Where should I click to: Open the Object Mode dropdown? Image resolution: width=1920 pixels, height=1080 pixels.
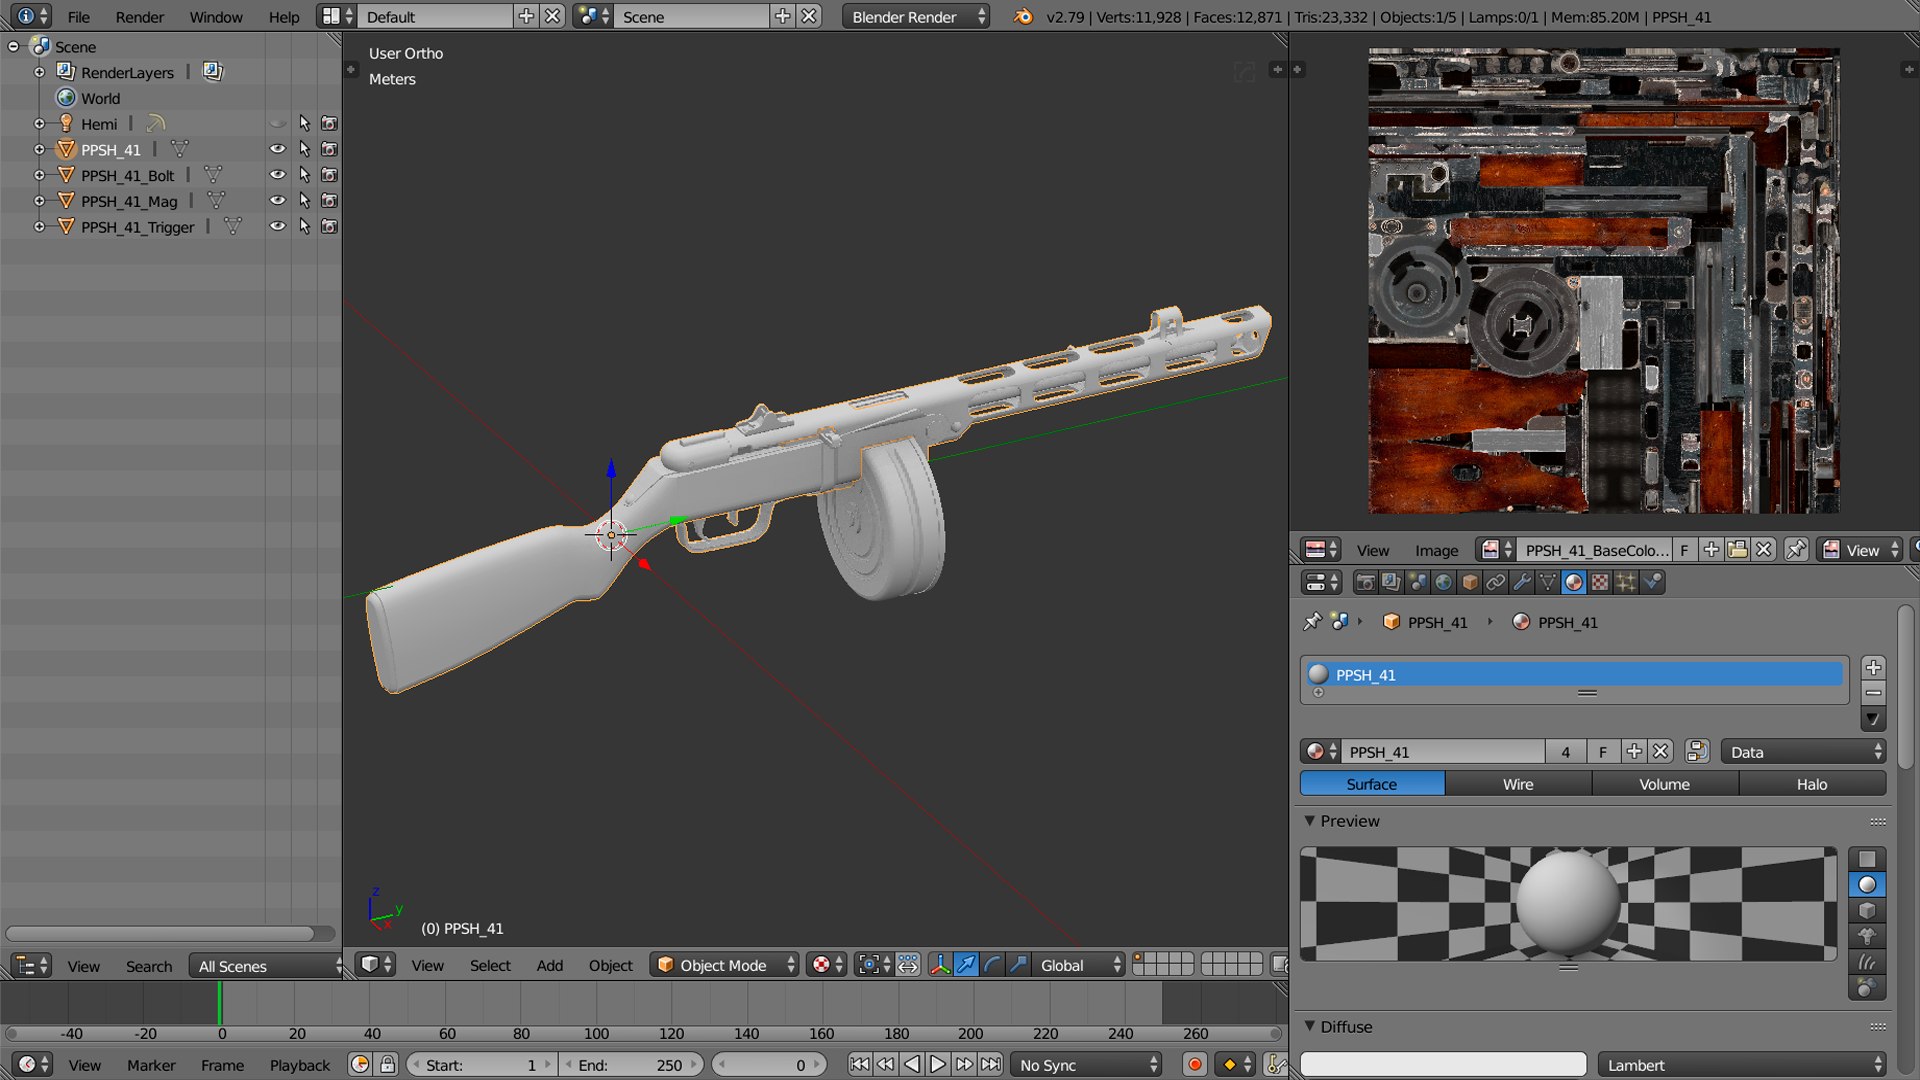point(724,965)
